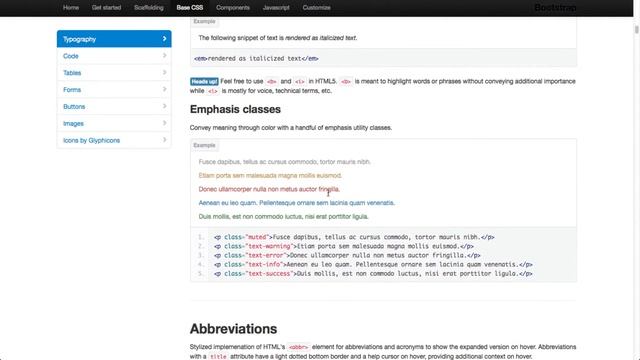Click info text 'Aenean eu leo quam'
Viewport: 640px width, 360px height.
[x=297, y=203]
